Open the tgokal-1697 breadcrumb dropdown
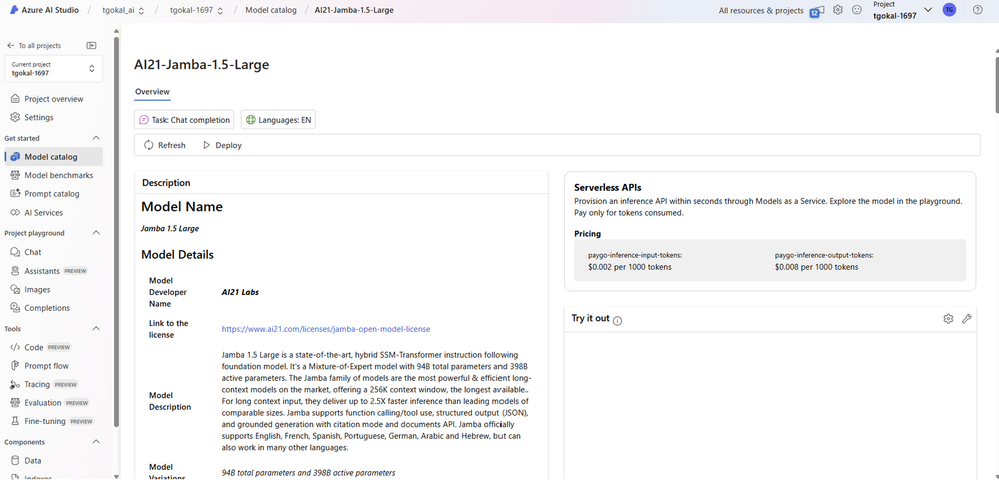 (x=220, y=11)
